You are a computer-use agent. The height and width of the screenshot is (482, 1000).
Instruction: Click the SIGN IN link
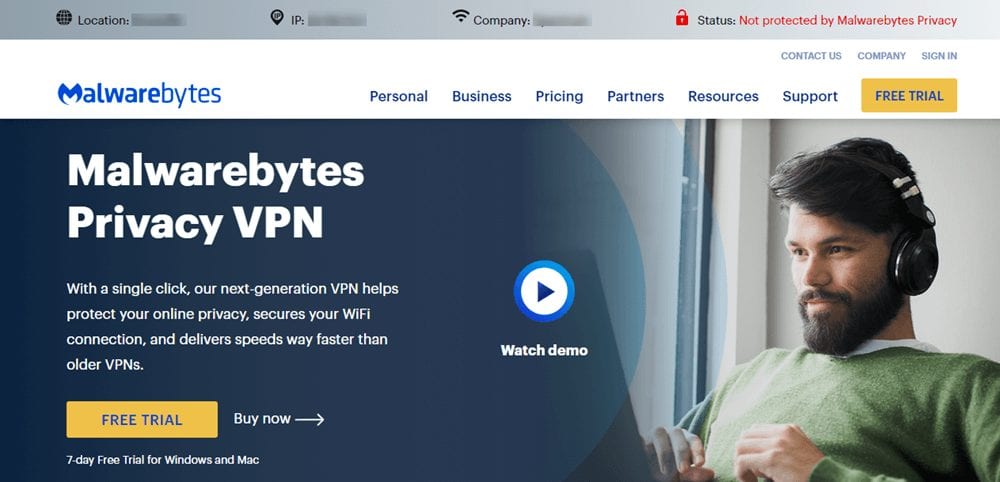[939, 56]
